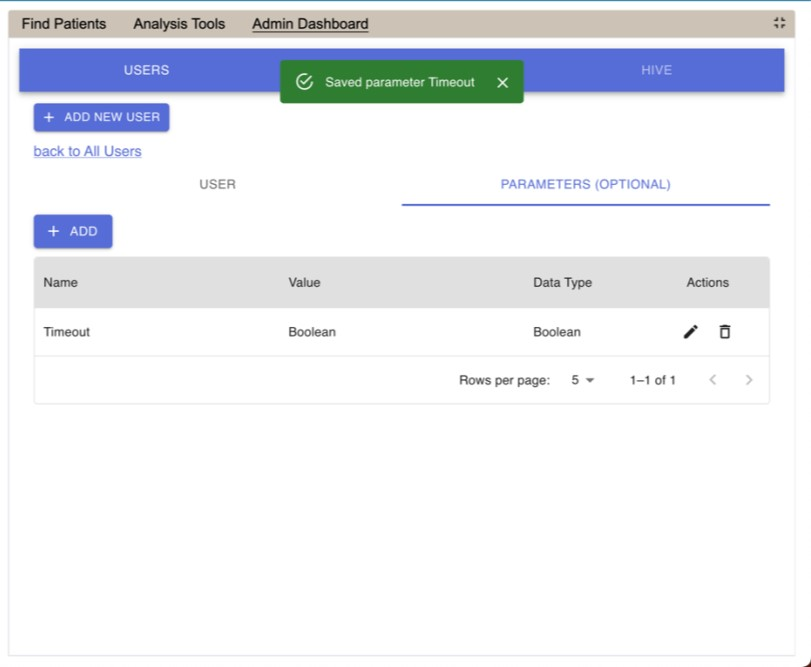Screen dimensions: 811x667
Task: Click the Data Type column header
Action: coord(562,283)
